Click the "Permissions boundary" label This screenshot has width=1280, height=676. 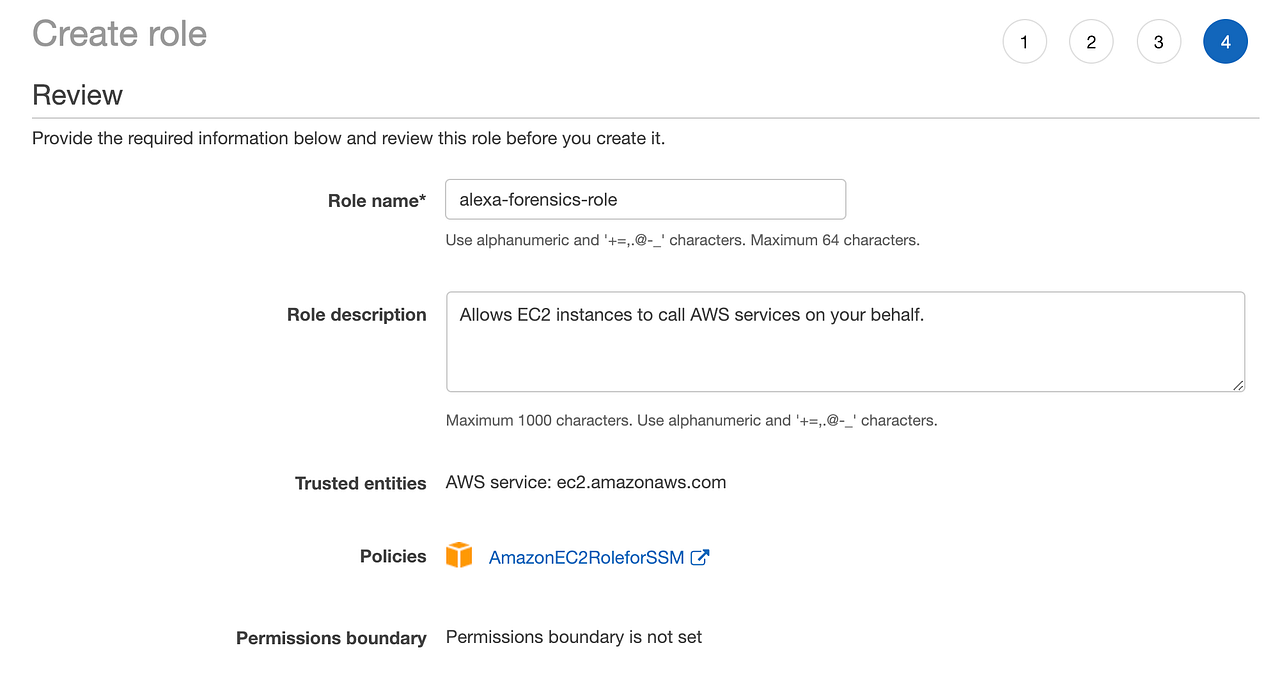331,638
